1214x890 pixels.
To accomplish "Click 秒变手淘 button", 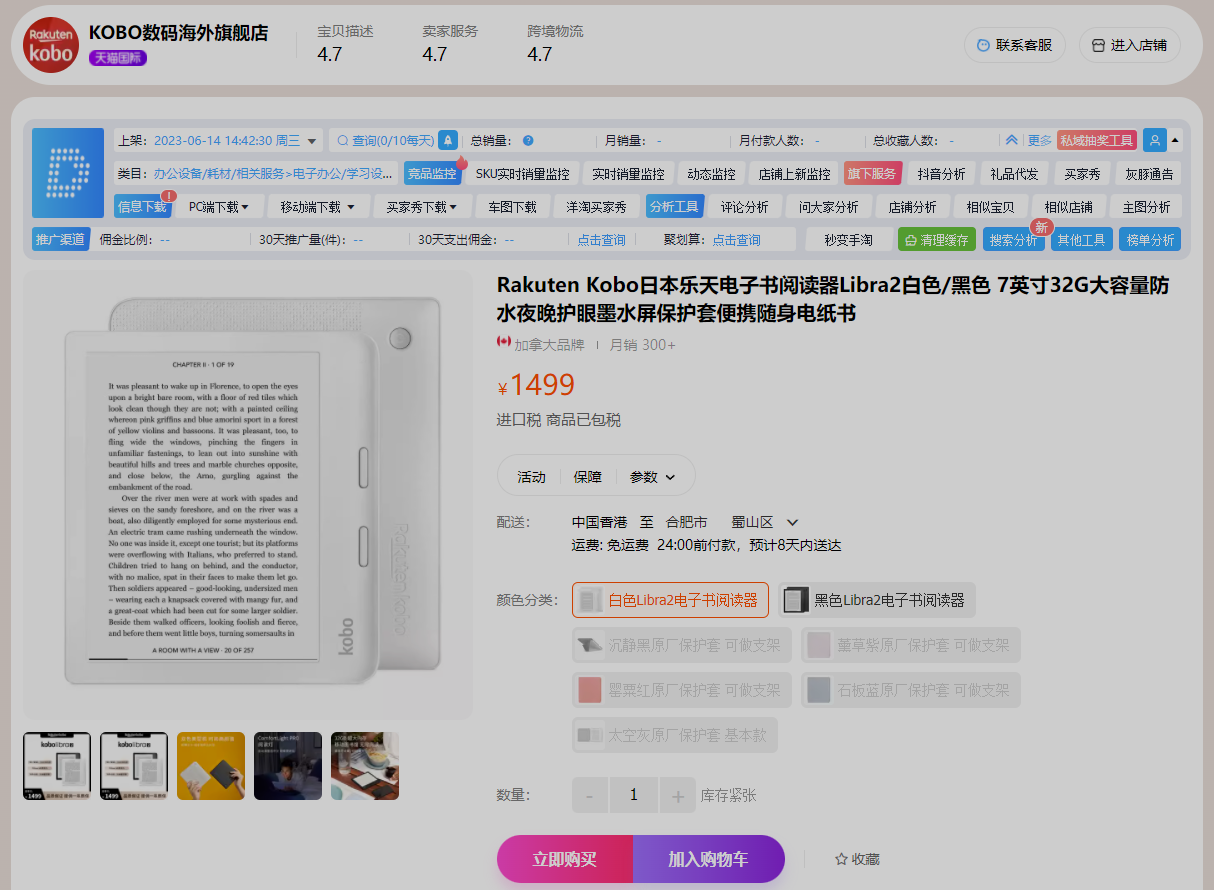I will tap(848, 240).
